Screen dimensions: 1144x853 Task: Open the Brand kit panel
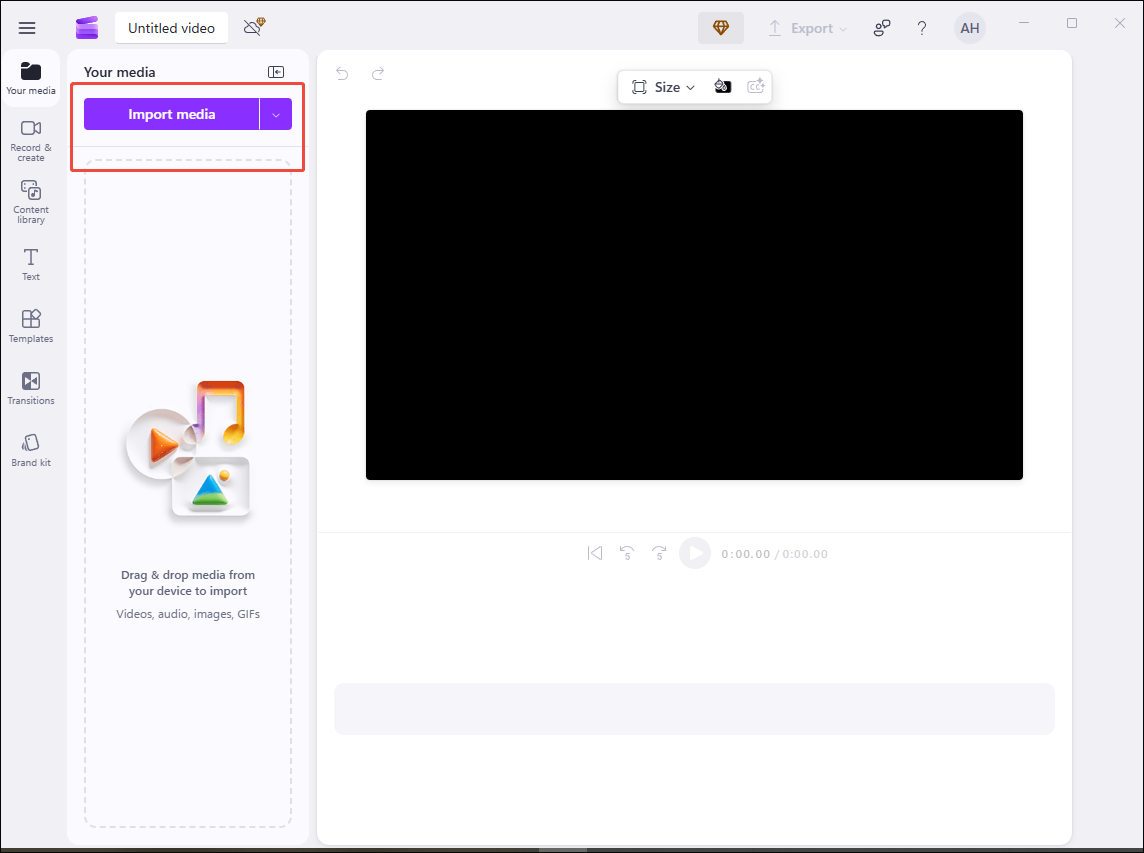coord(30,449)
